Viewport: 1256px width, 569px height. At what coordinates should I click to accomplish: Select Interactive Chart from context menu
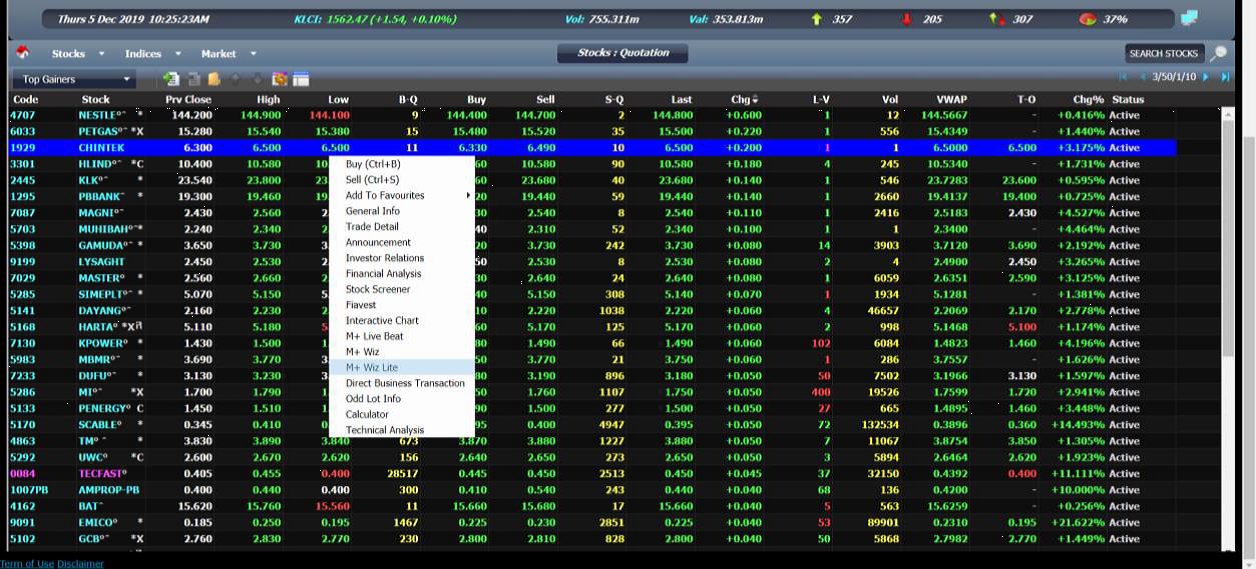pyautogui.click(x=382, y=320)
